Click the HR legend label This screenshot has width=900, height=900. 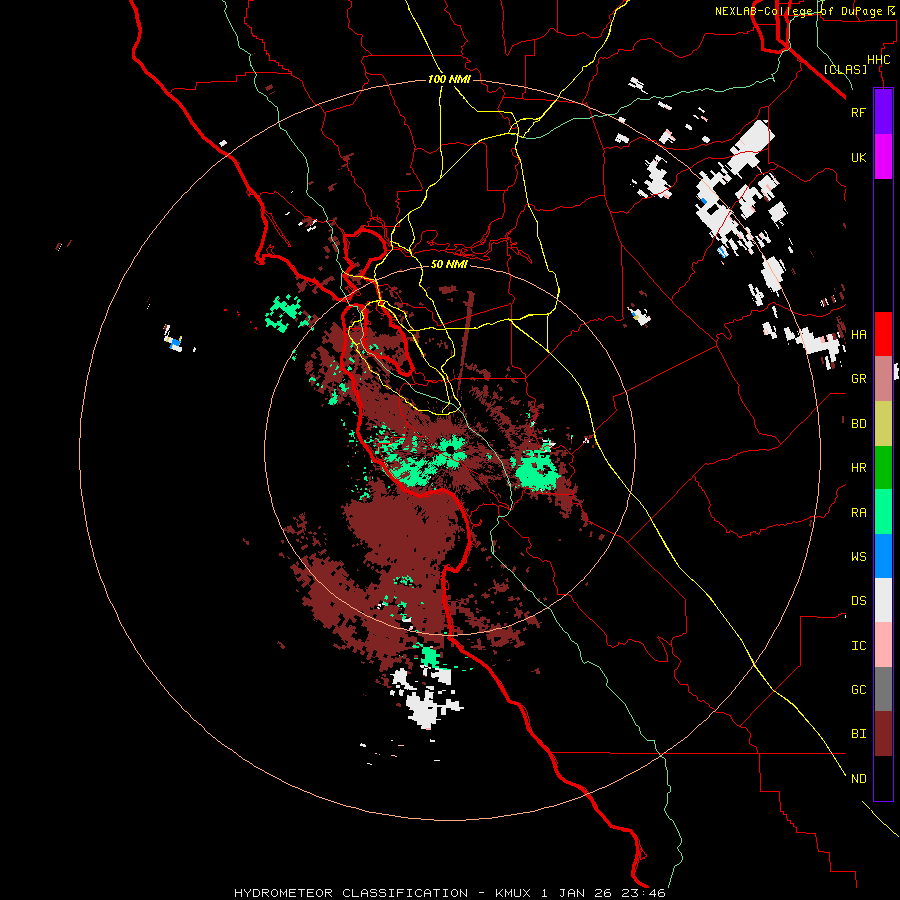click(858, 468)
